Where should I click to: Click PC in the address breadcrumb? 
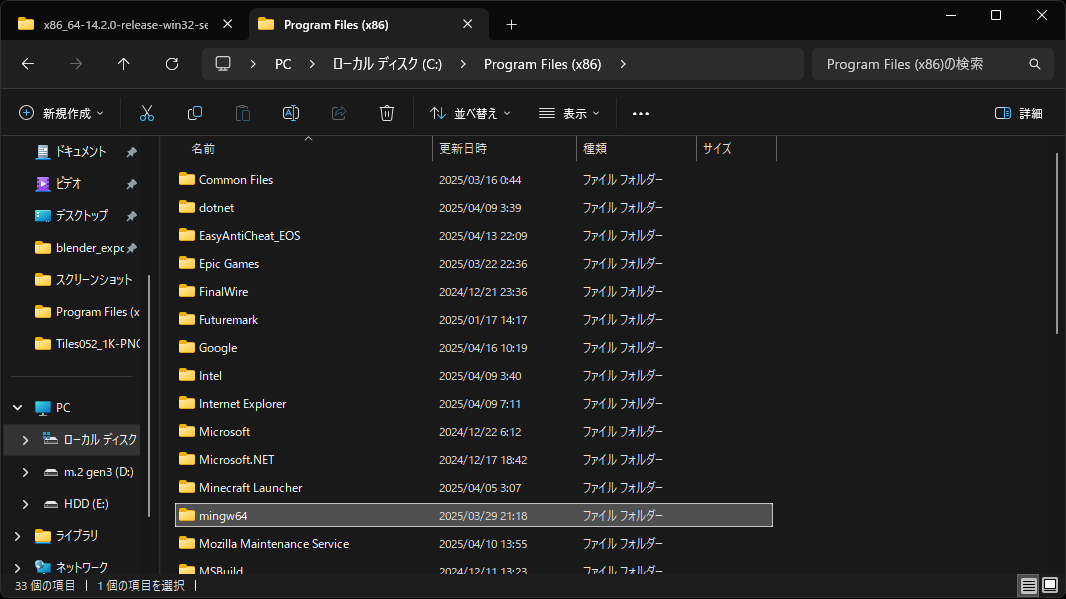[x=283, y=64]
